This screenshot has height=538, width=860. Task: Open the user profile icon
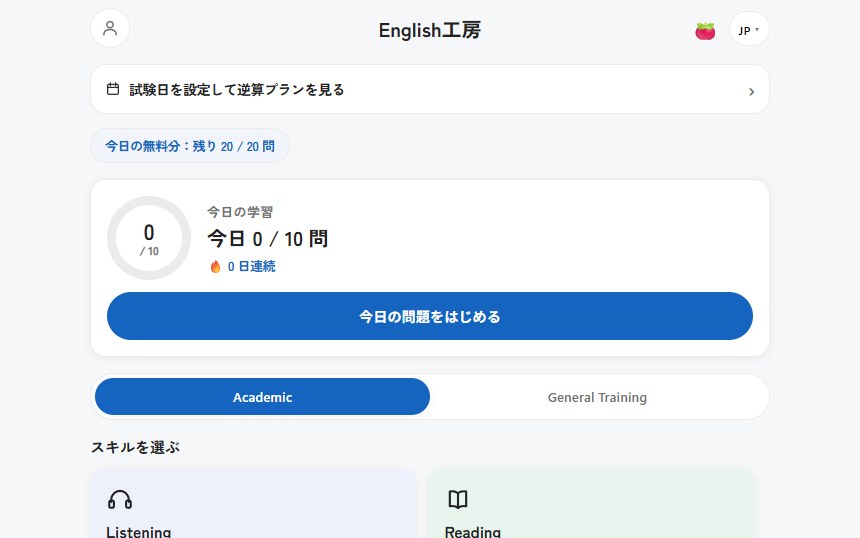110,28
